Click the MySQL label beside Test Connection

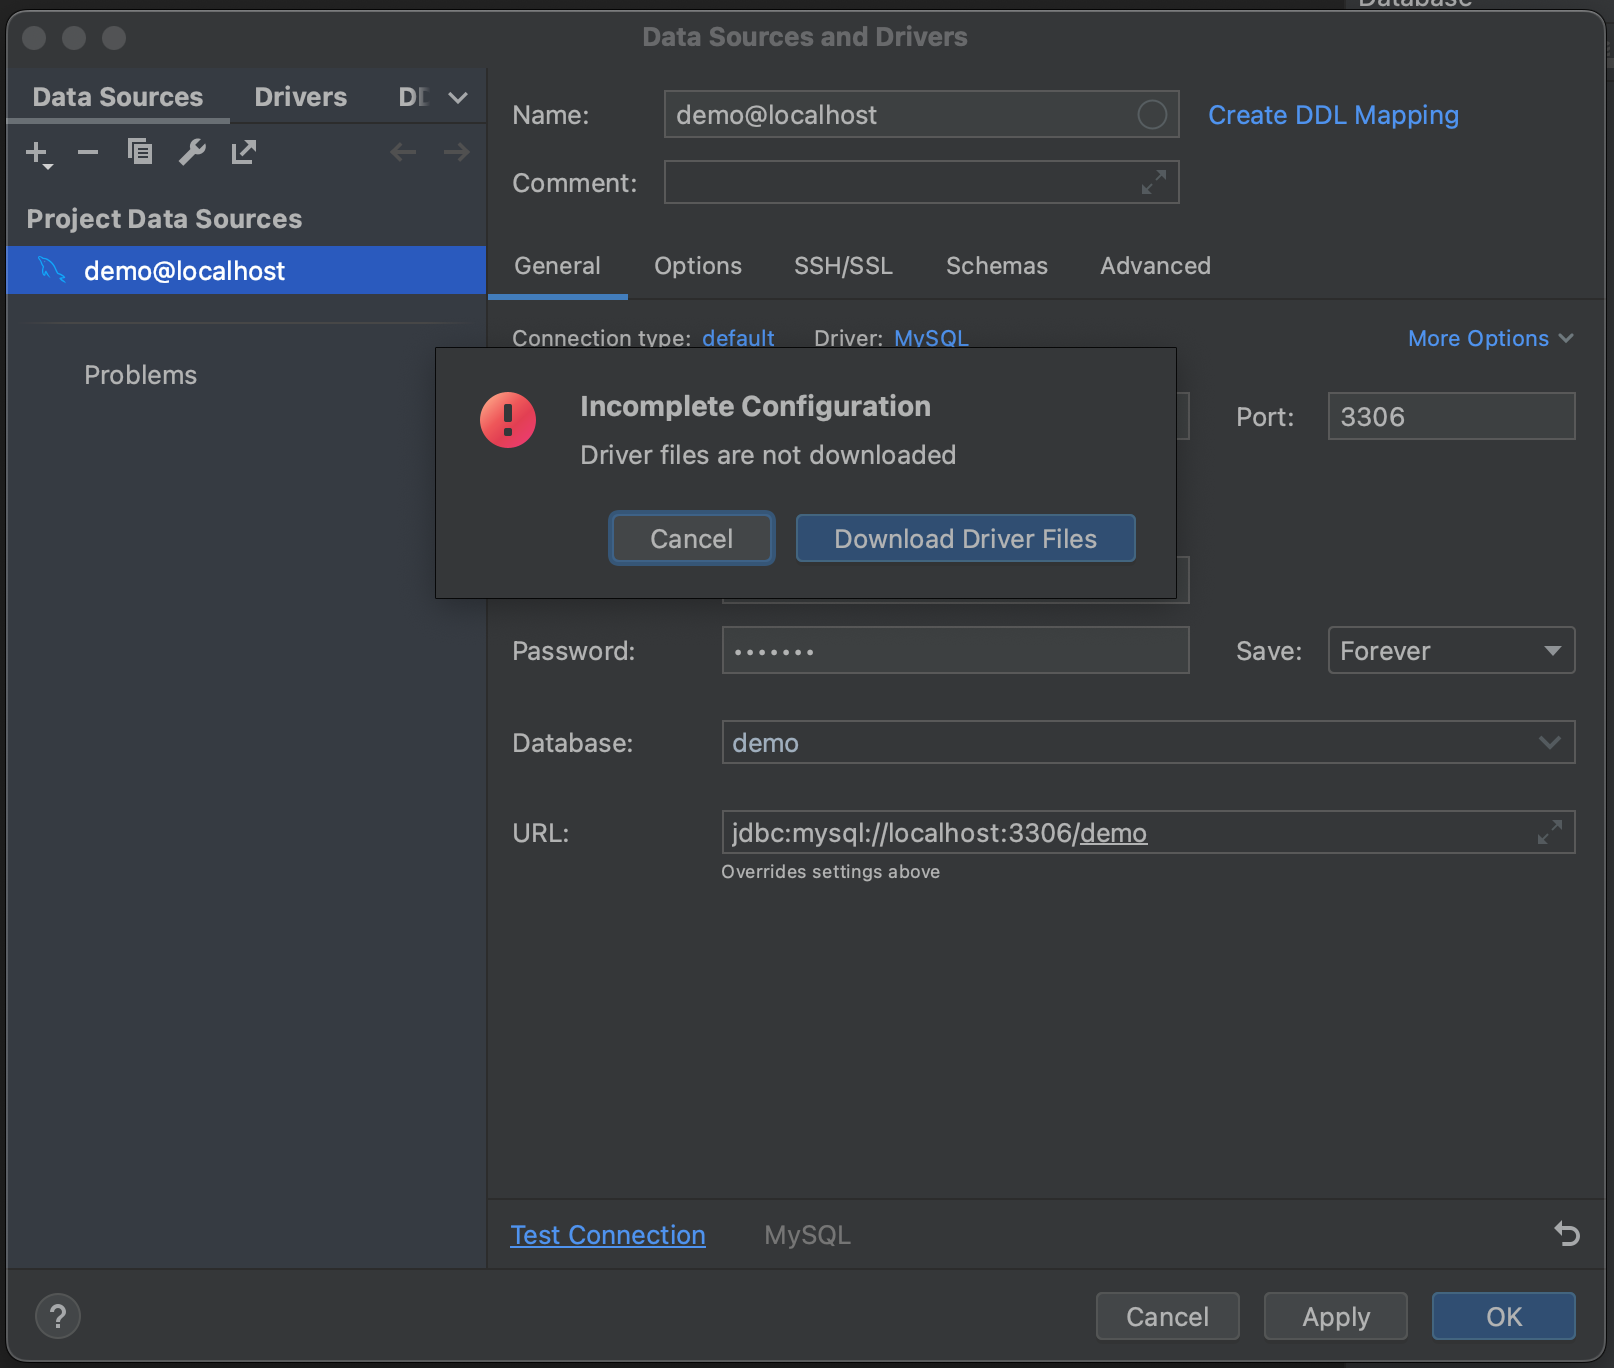click(807, 1235)
